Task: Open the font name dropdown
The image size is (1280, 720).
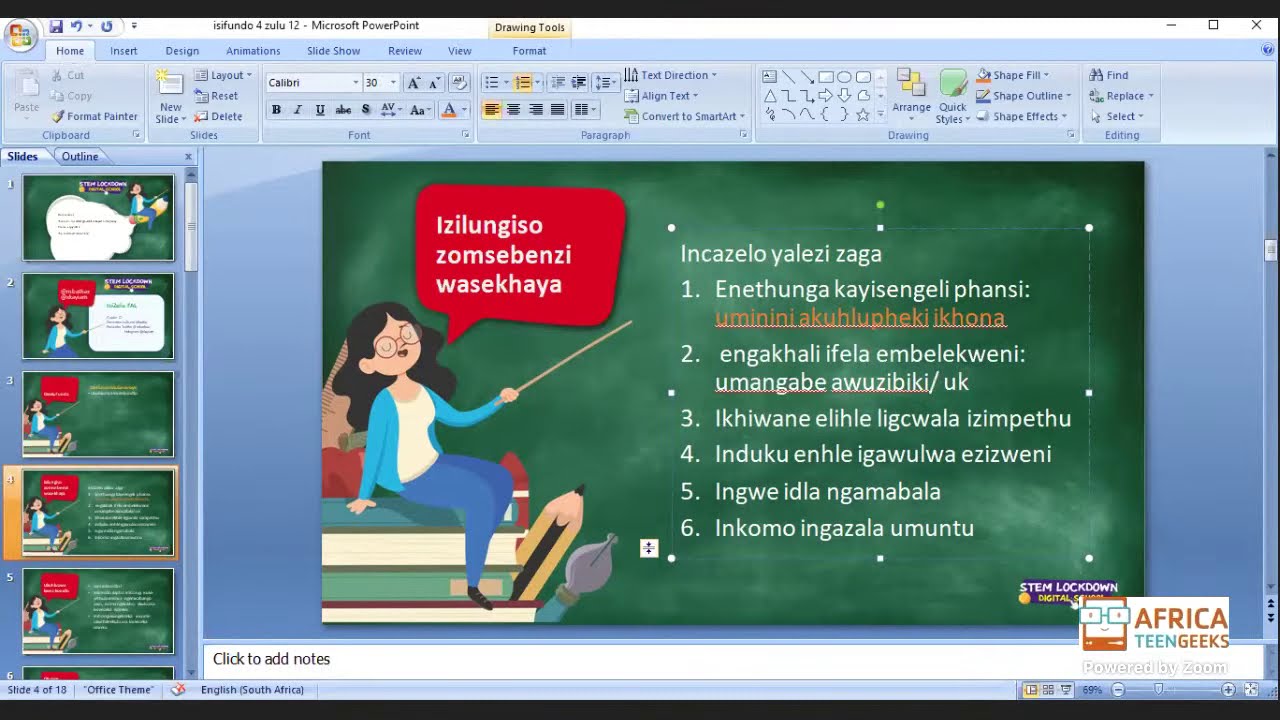Action: click(355, 83)
